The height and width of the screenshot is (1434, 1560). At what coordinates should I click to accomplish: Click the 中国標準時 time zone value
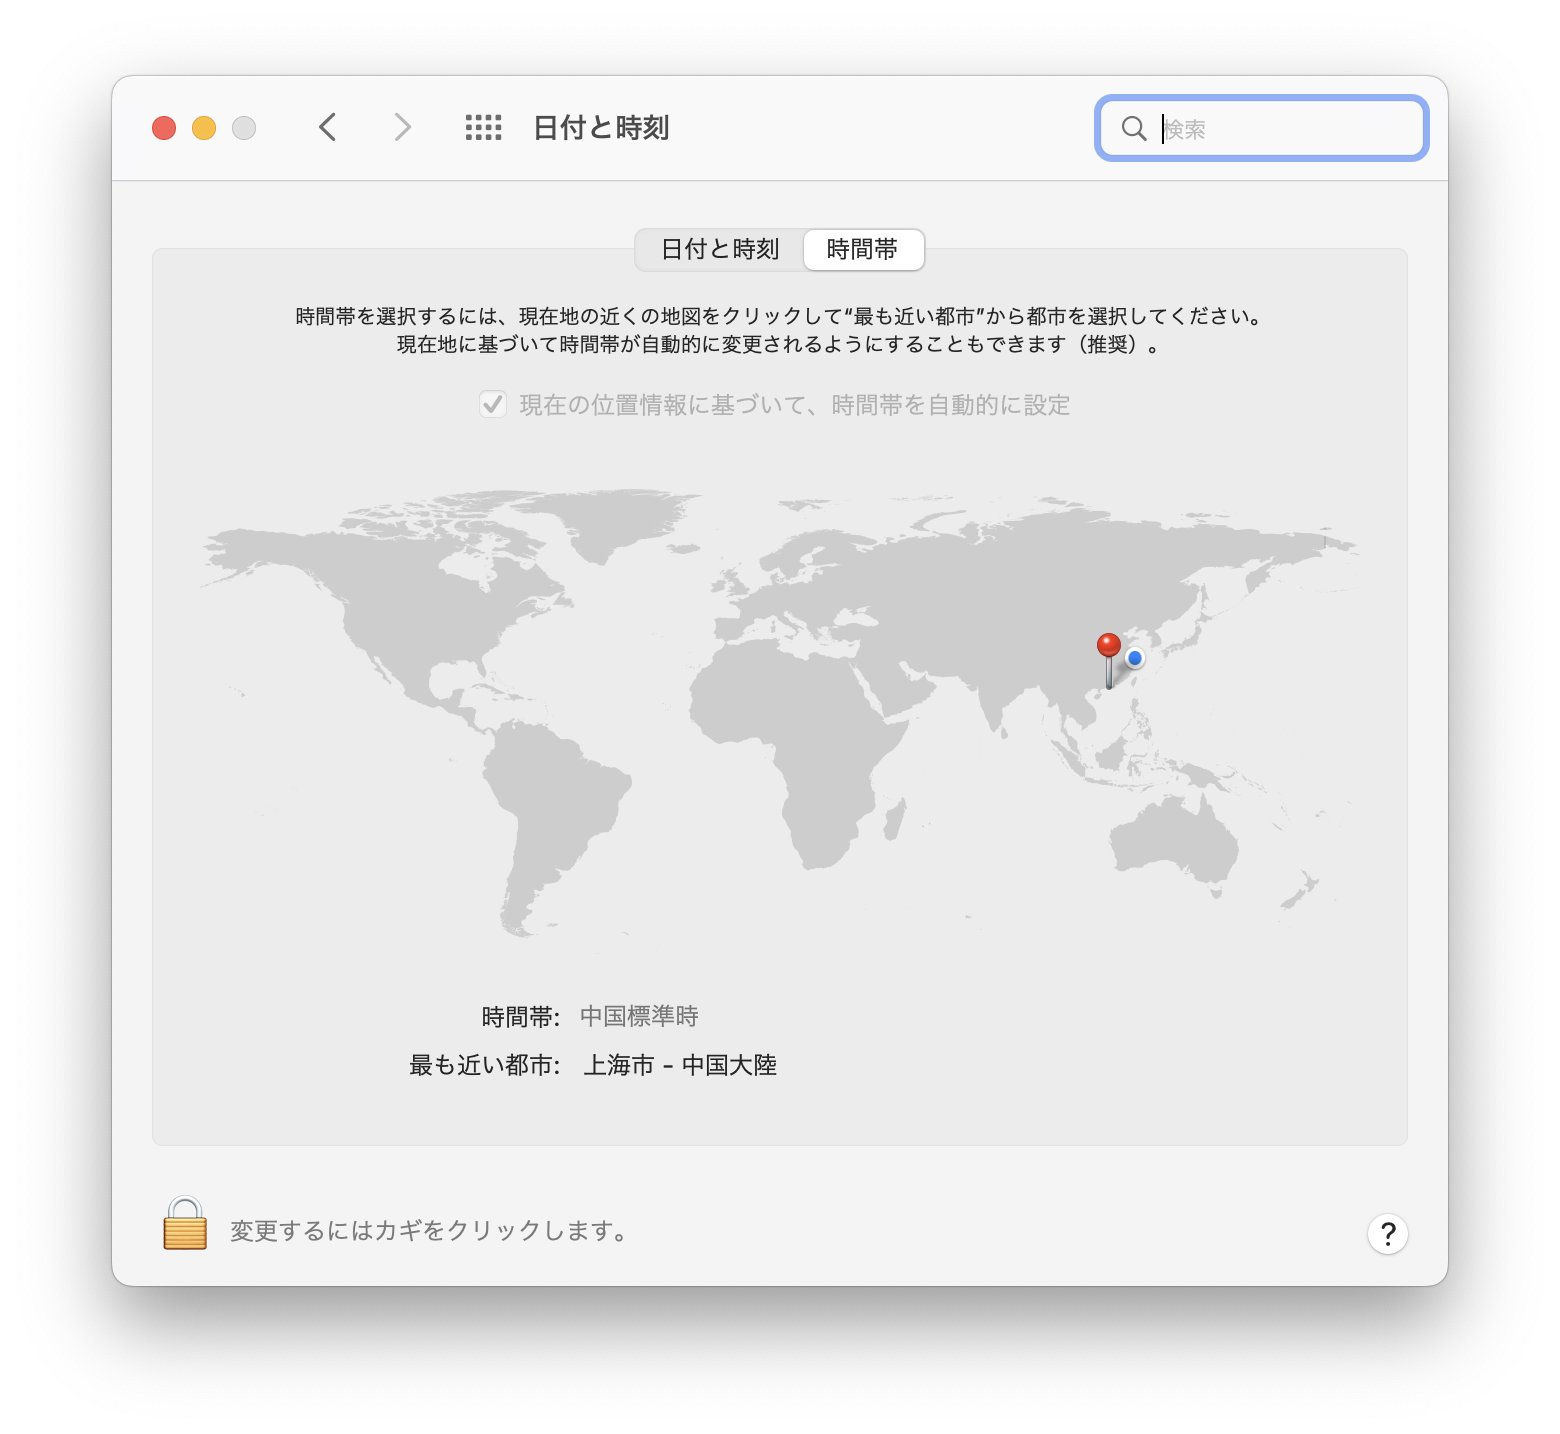pos(639,1017)
